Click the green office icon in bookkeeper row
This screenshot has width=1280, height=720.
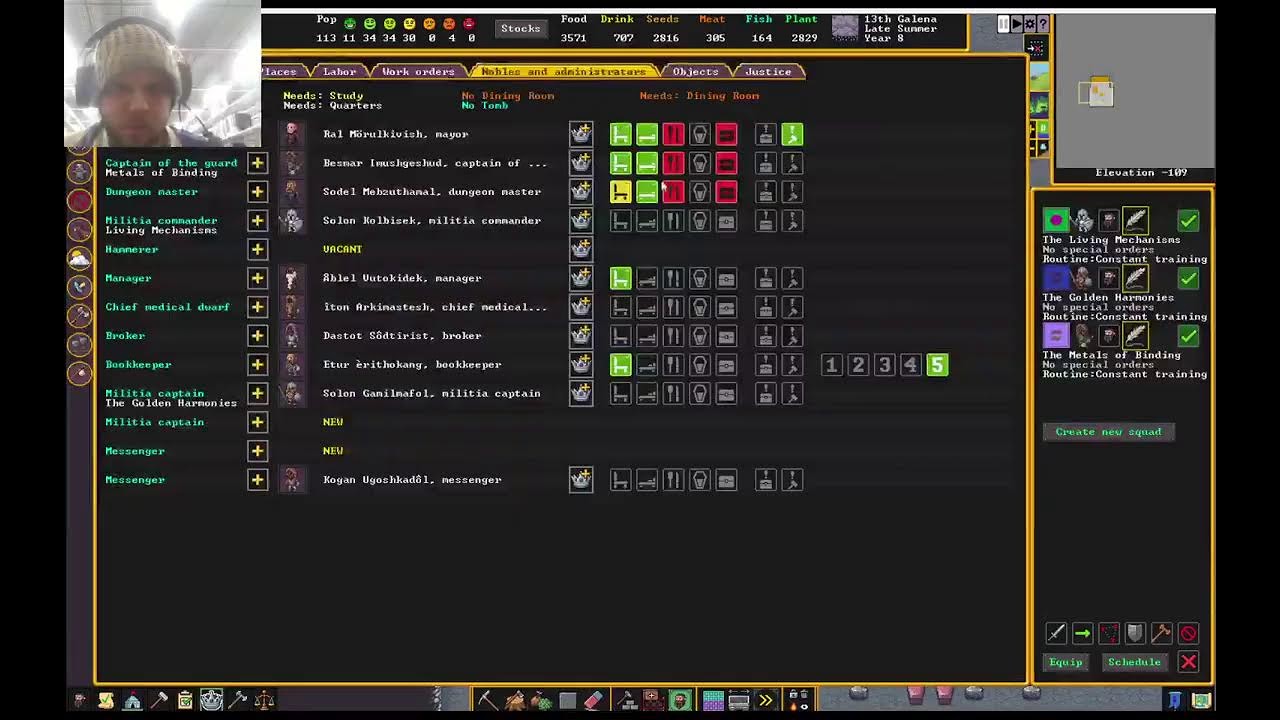(x=621, y=364)
